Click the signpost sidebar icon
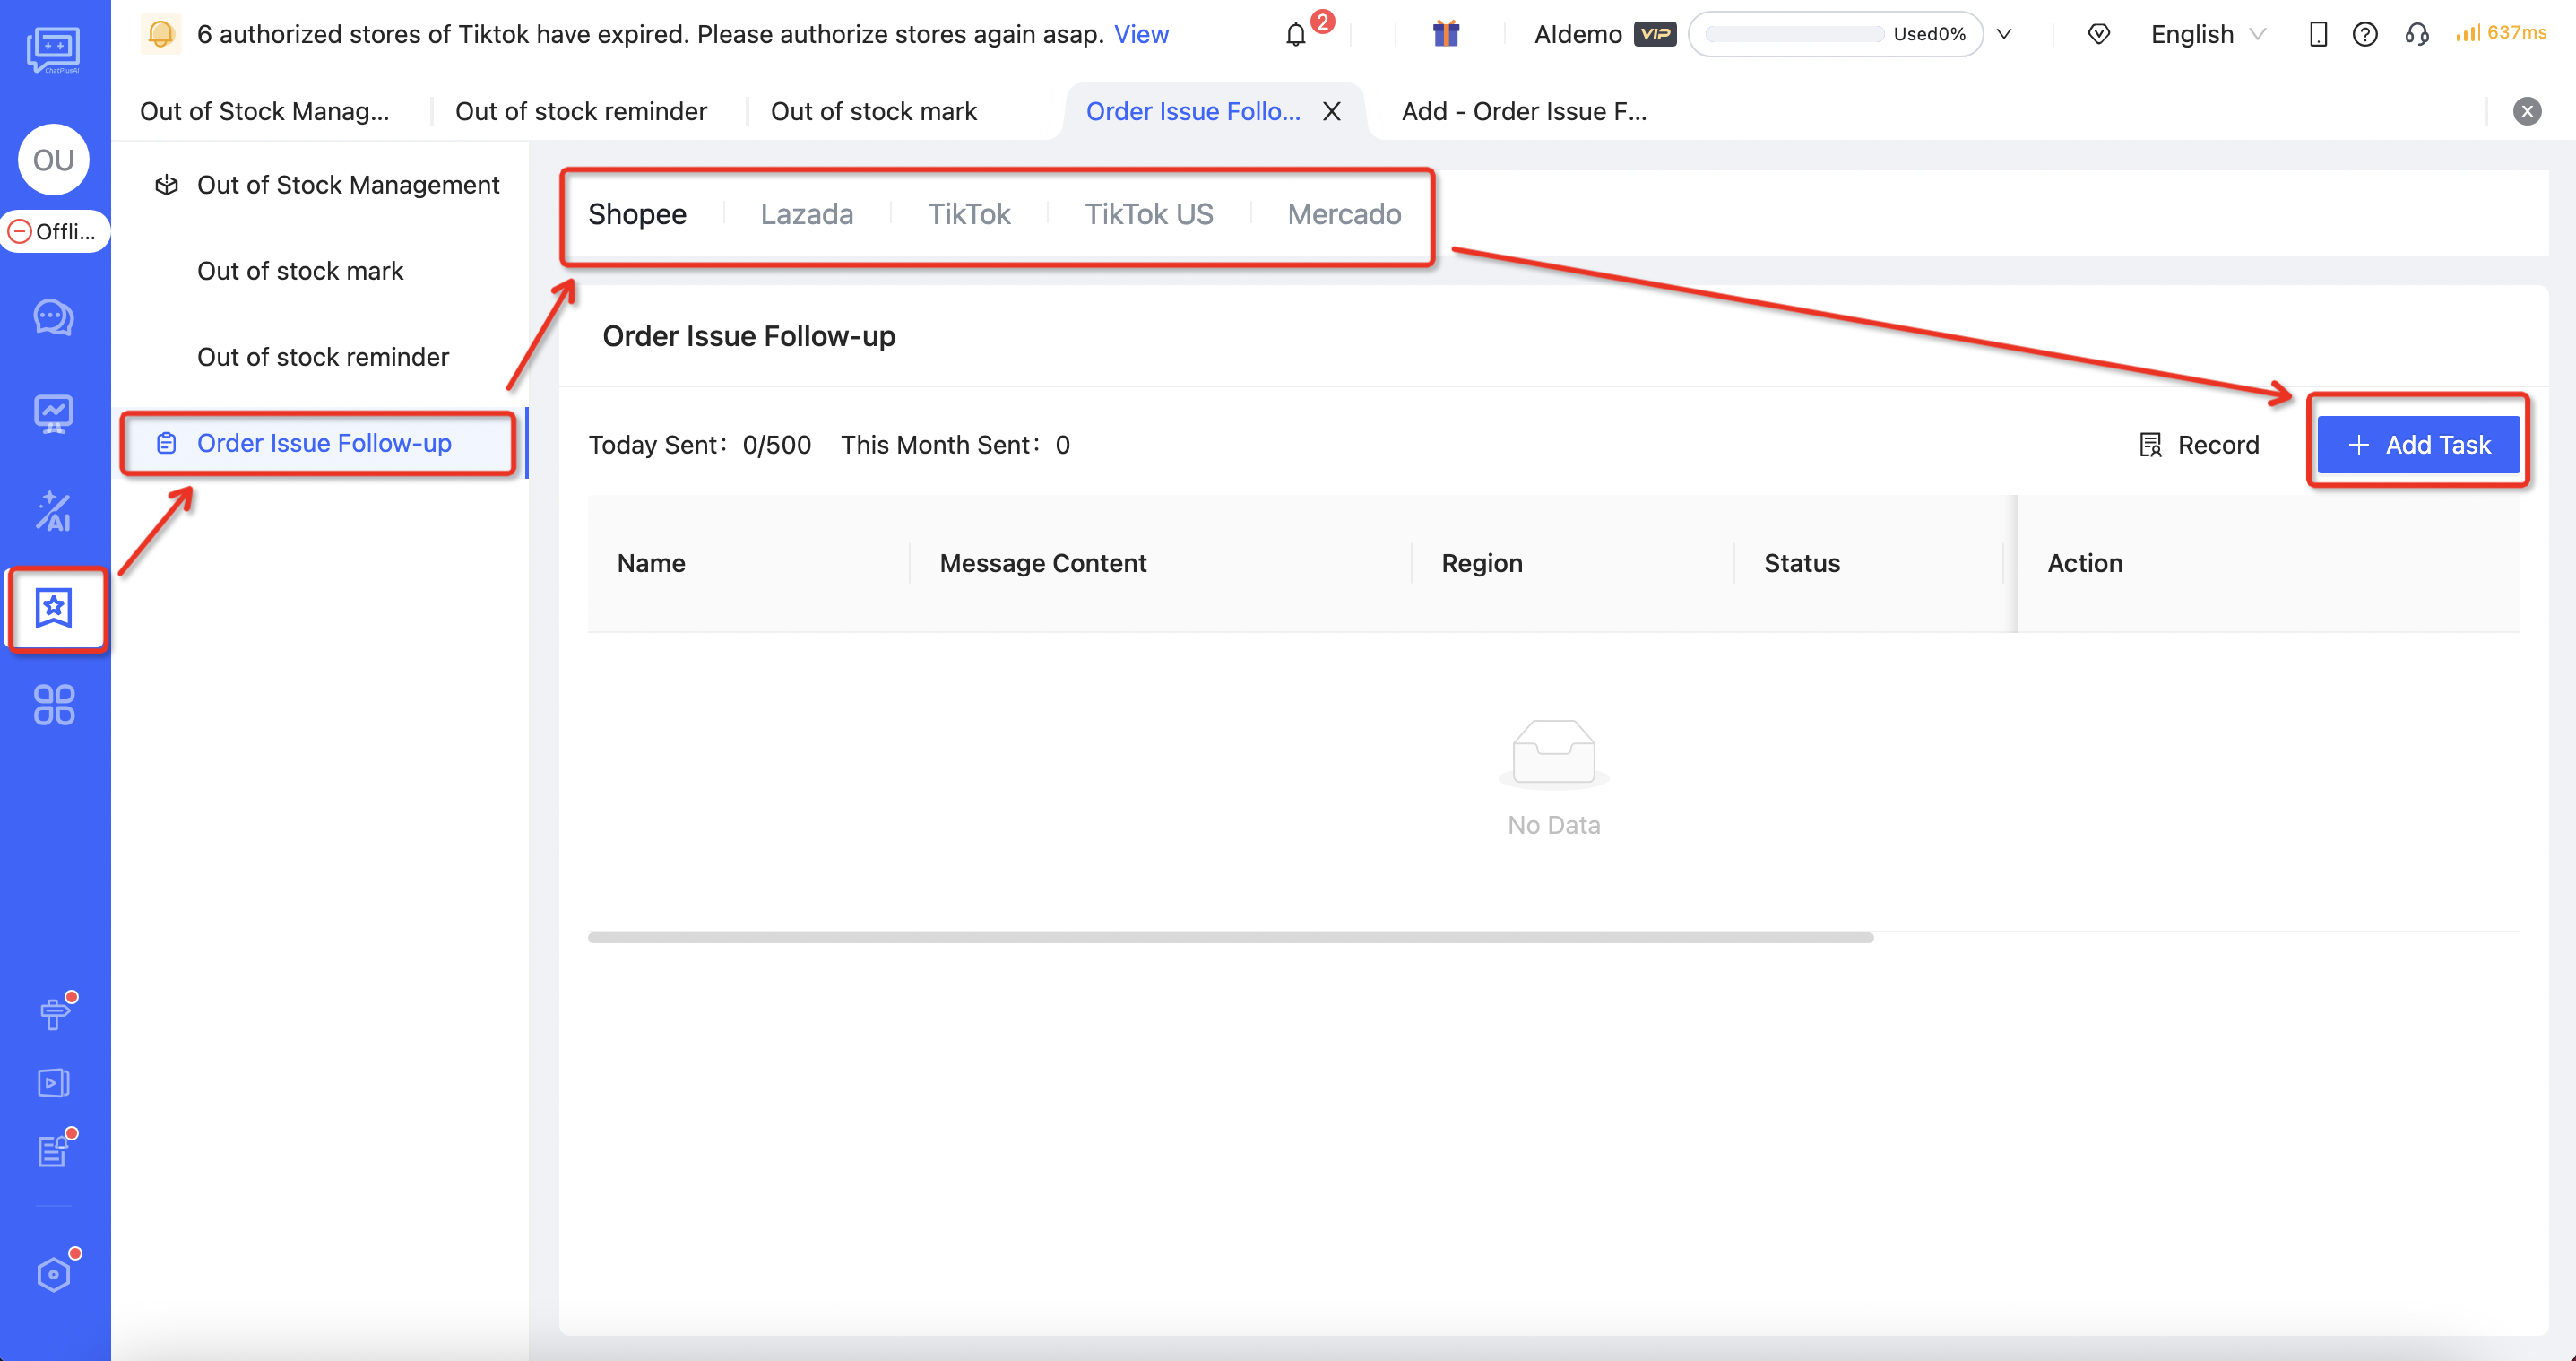Image resolution: width=2576 pixels, height=1361 pixels. 54,1013
